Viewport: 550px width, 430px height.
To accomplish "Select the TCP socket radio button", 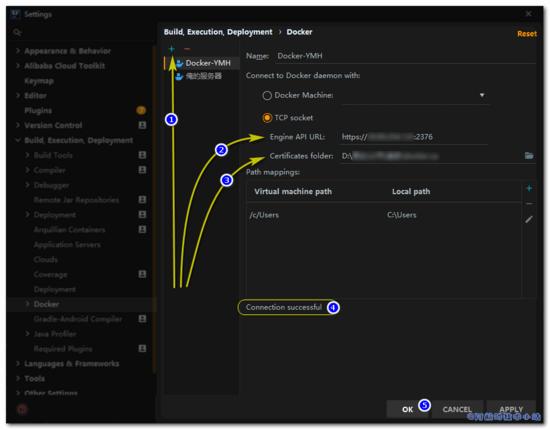I will [267, 118].
